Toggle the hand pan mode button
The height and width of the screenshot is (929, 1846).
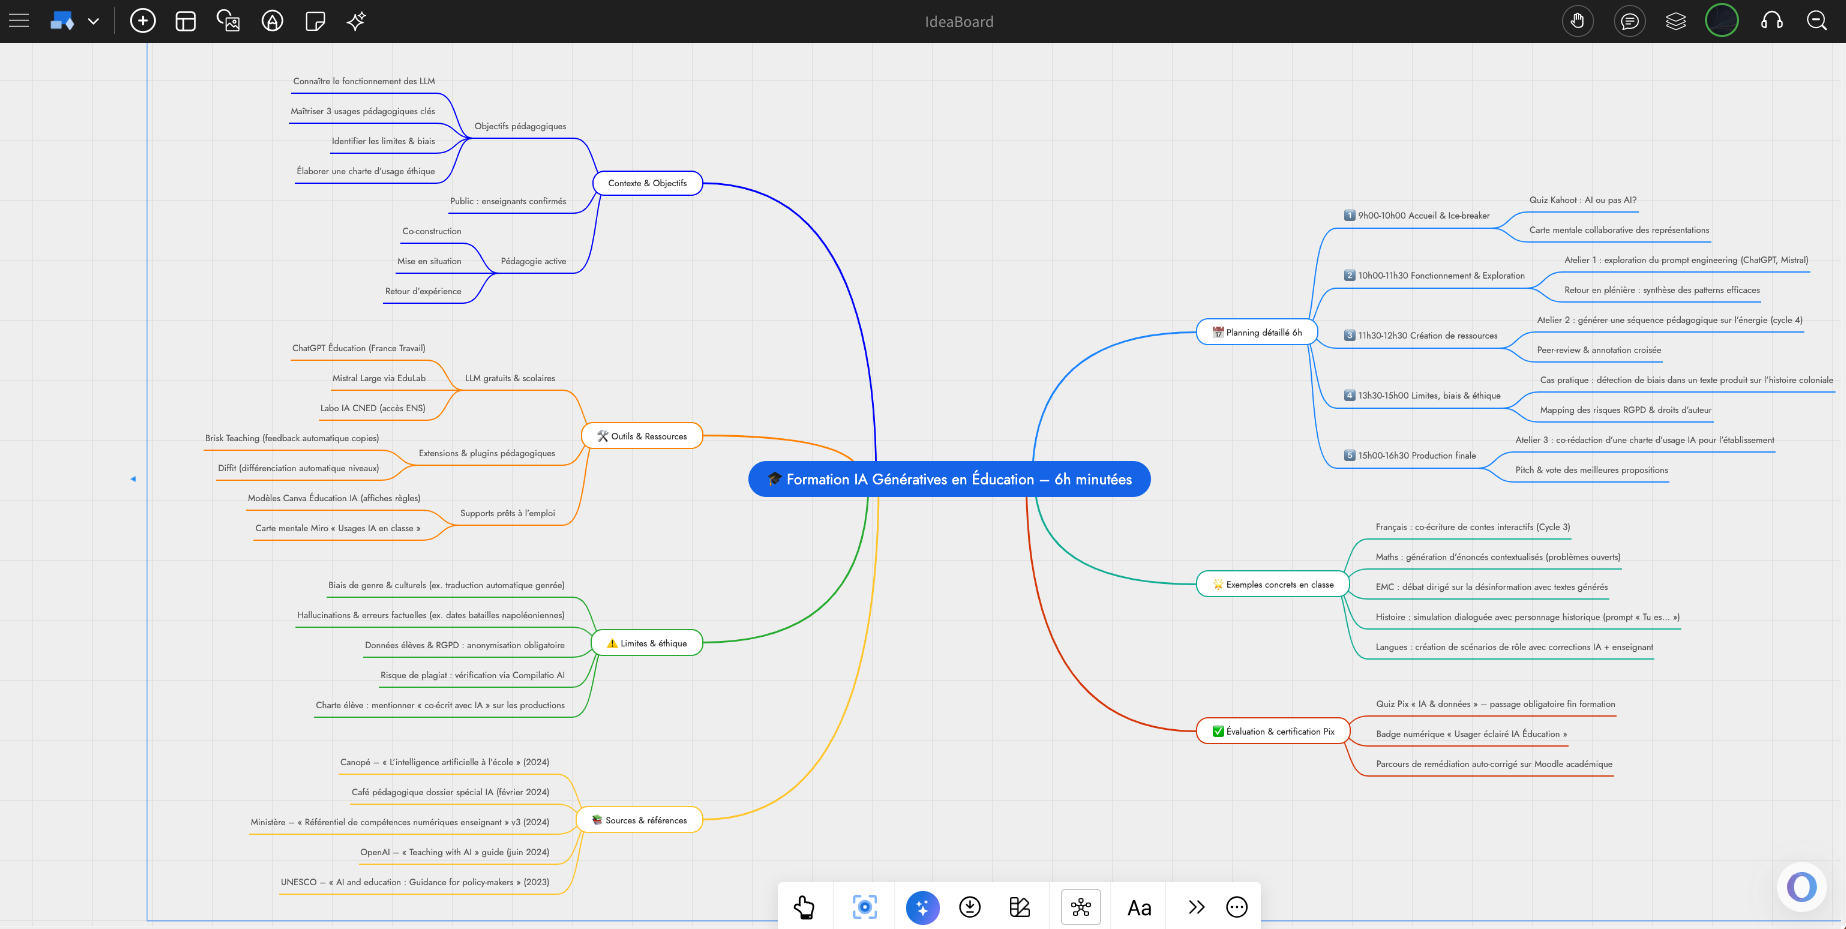(x=1578, y=21)
